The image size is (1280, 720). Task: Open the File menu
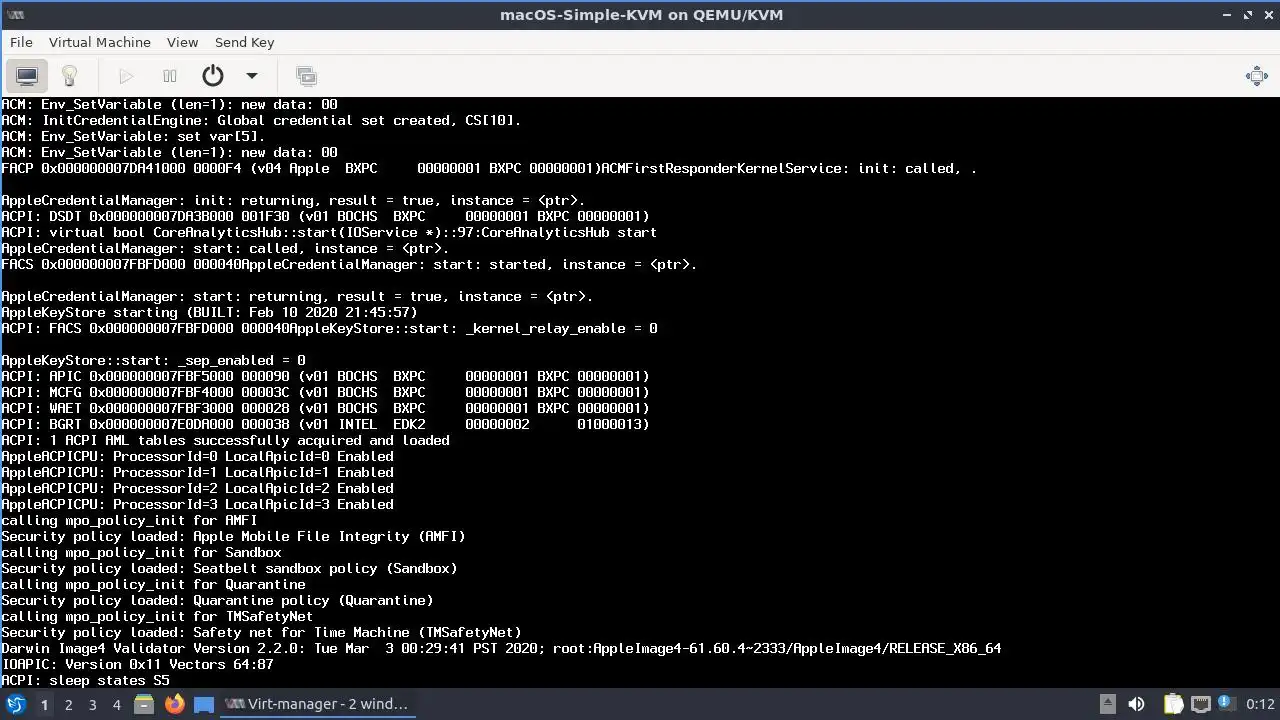(21, 42)
